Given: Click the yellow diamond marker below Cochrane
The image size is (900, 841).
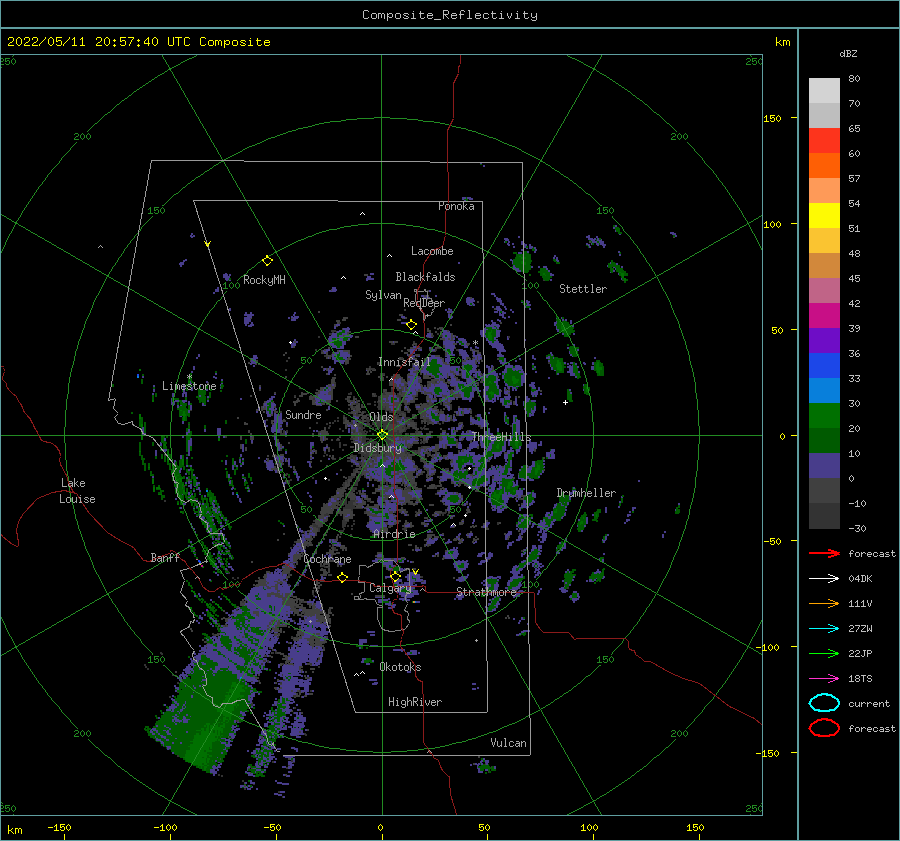Looking at the screenshot, I should click(x=343, y=578).
